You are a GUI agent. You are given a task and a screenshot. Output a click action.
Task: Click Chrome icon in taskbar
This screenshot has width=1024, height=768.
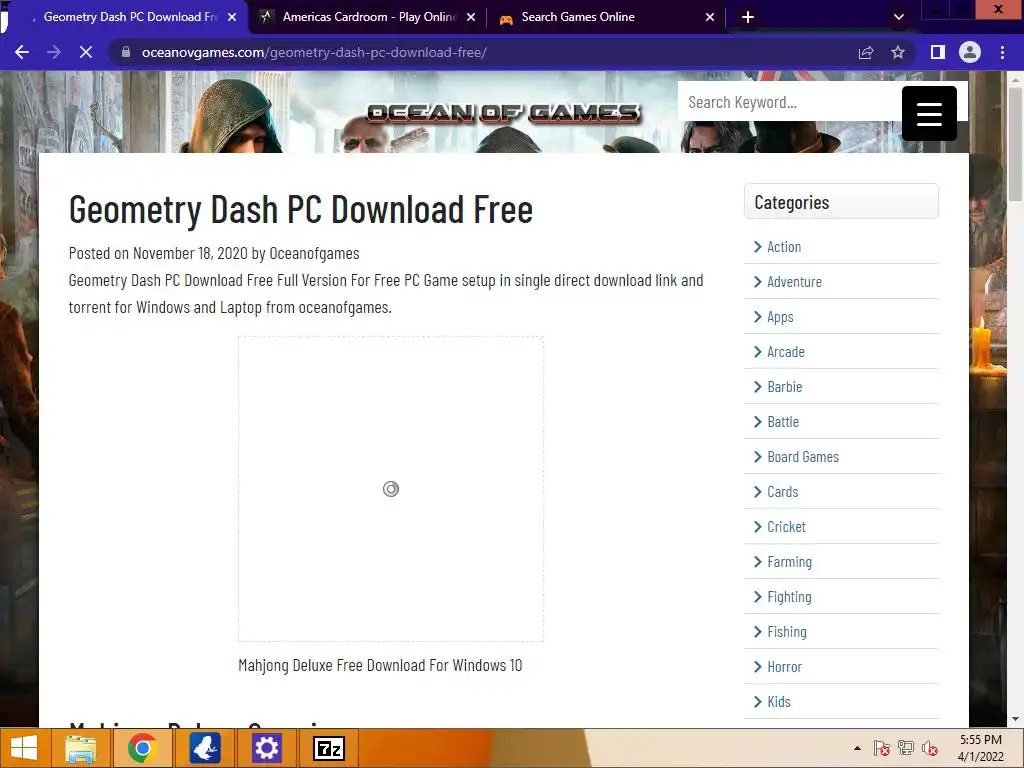click(142, 748)
